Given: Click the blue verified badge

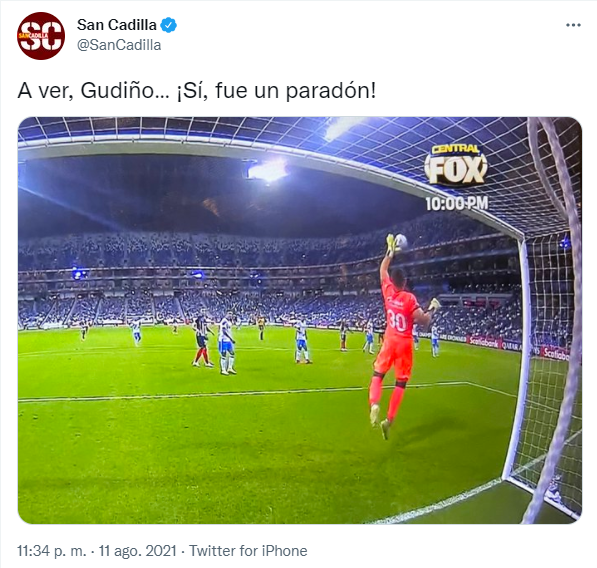Looking at the screenshot, I should (x=168, y=25).
